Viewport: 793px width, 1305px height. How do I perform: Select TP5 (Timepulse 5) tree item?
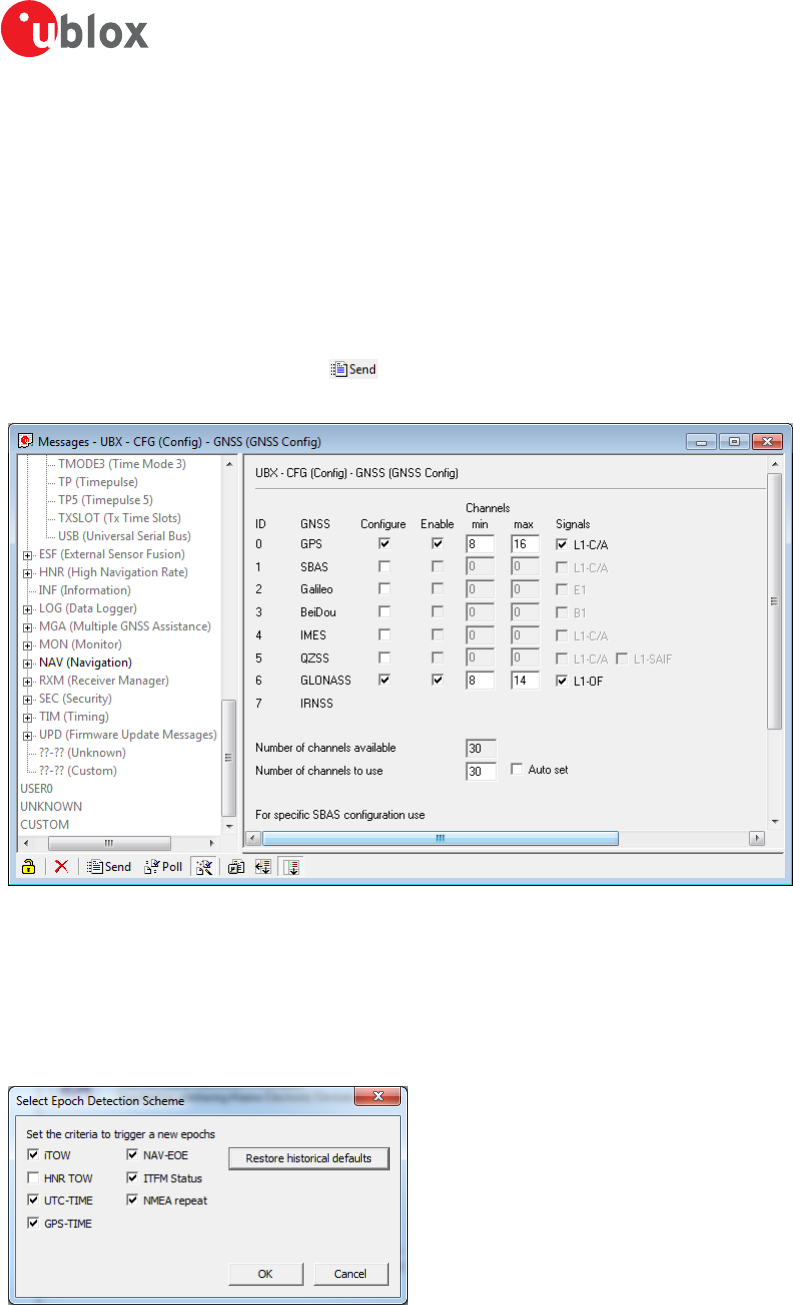pos(105,500)
